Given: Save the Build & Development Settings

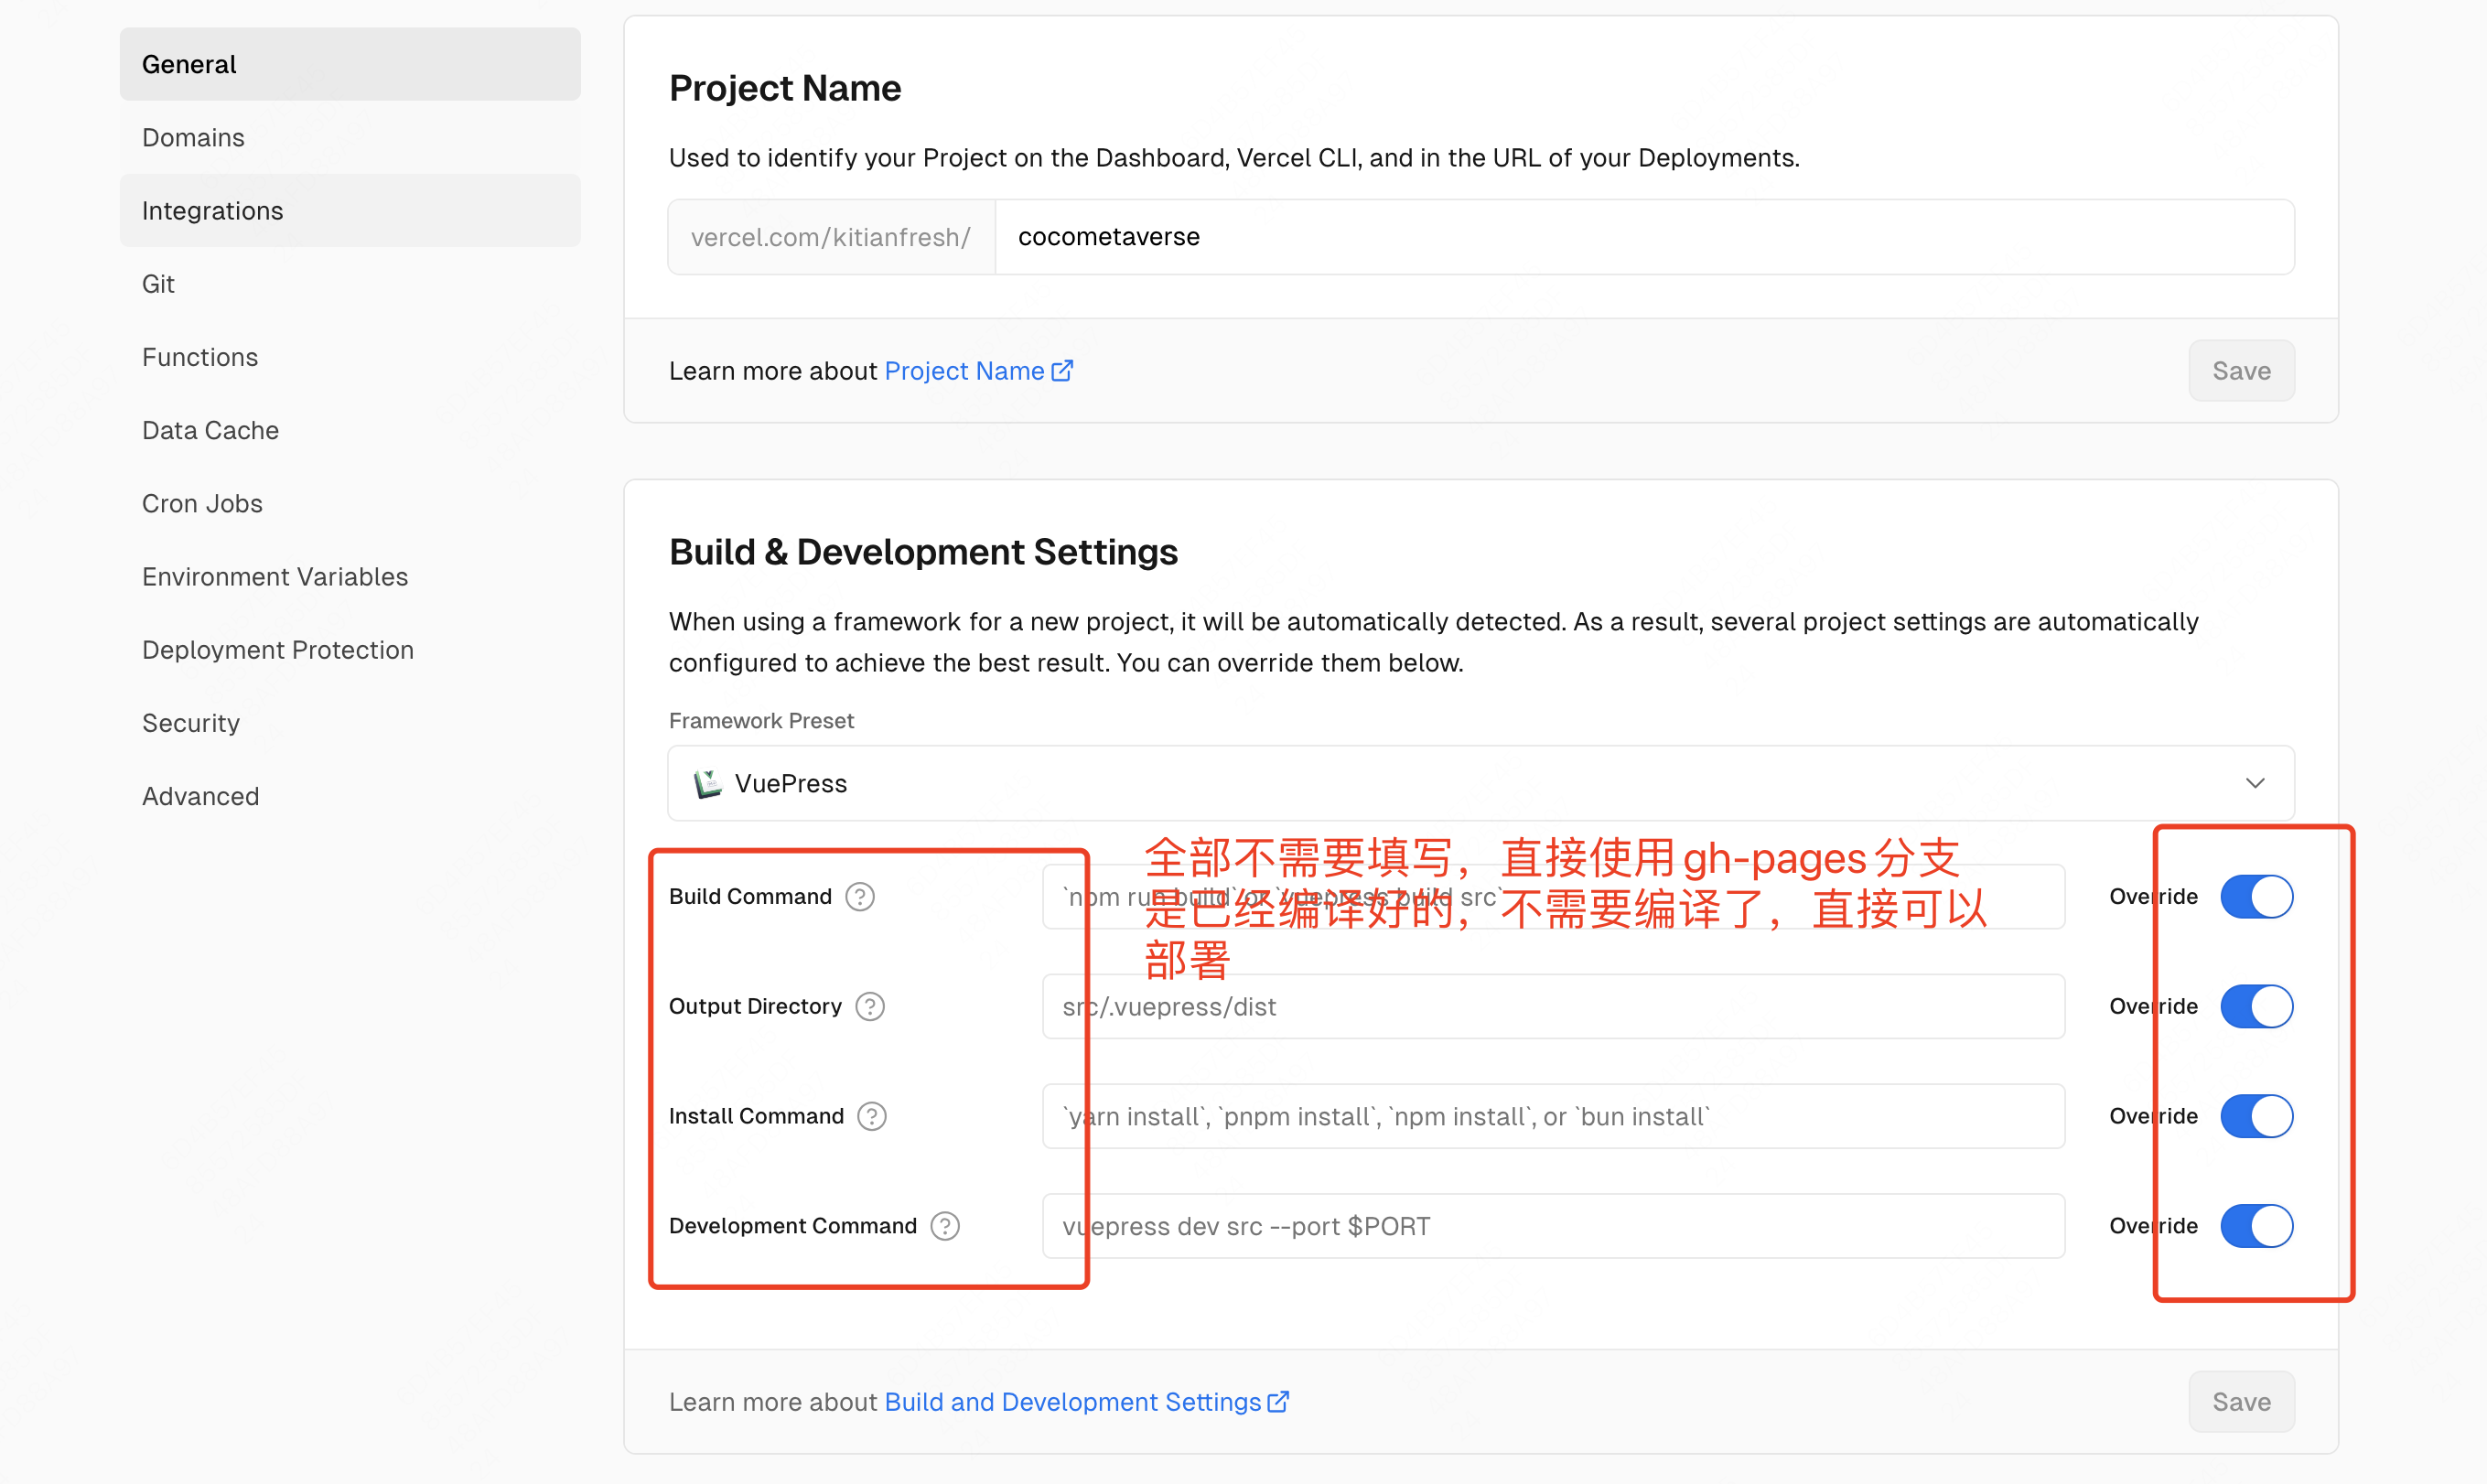Looking at the screenshot, I should coord(2240,1402).
